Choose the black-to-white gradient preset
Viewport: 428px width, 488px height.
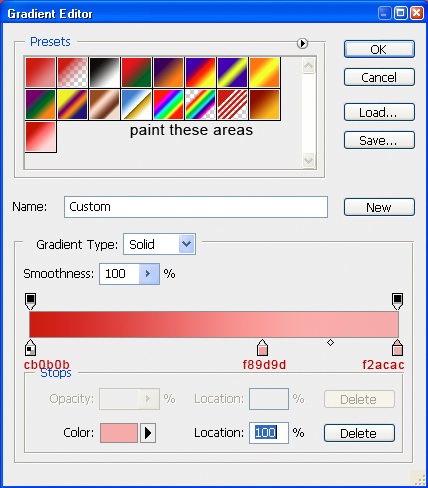pyautogui.click(x=104, y=73)
